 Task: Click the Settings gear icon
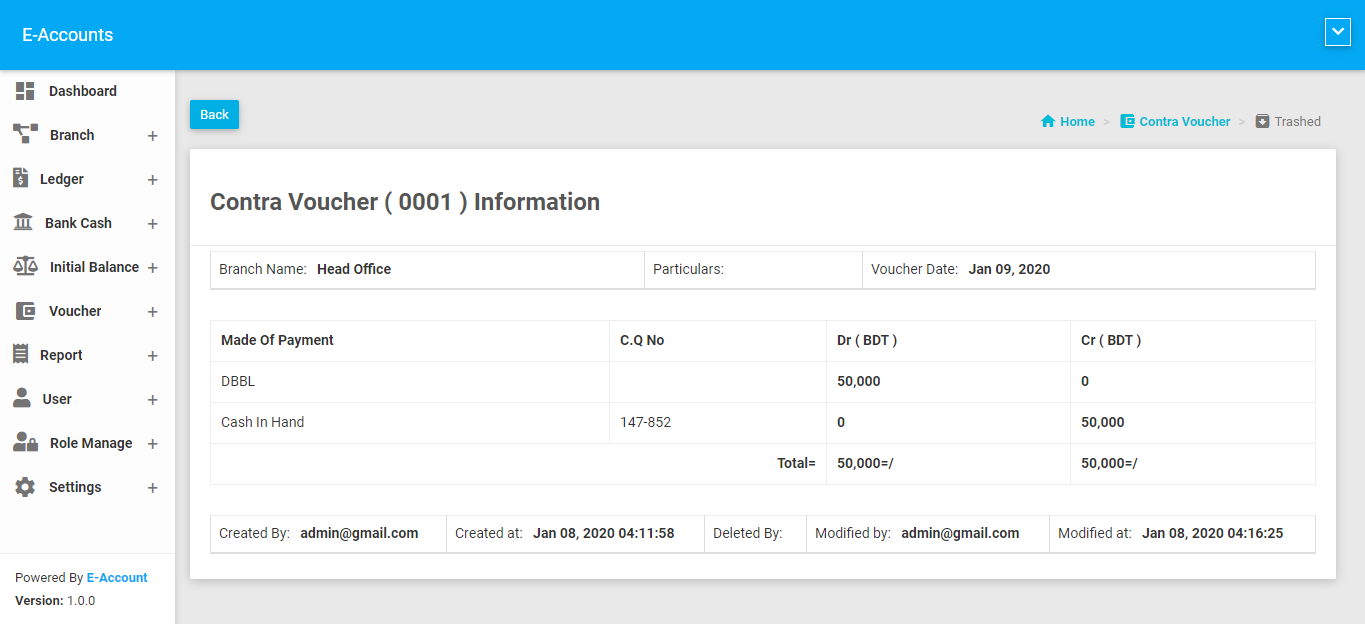[x=25, y=487]
